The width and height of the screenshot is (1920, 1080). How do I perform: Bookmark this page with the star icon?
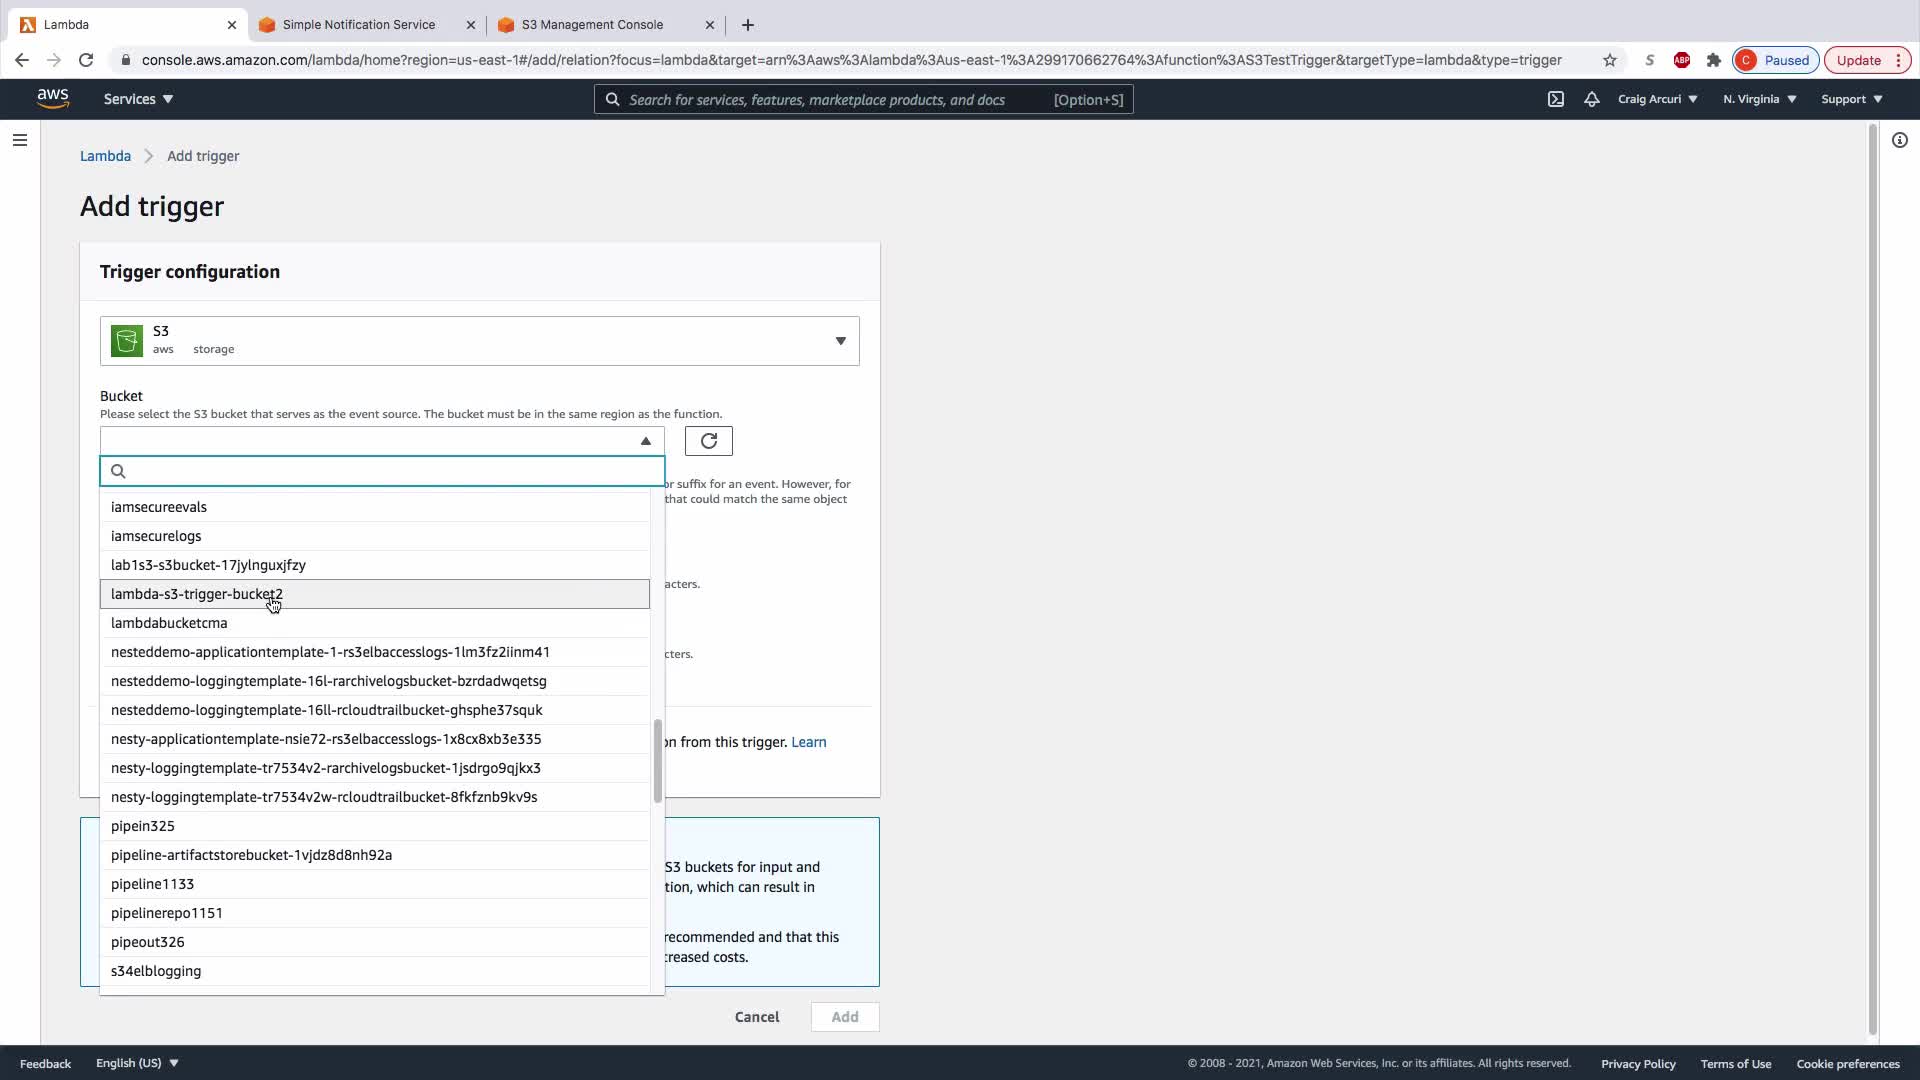(x=1609, y=60)
